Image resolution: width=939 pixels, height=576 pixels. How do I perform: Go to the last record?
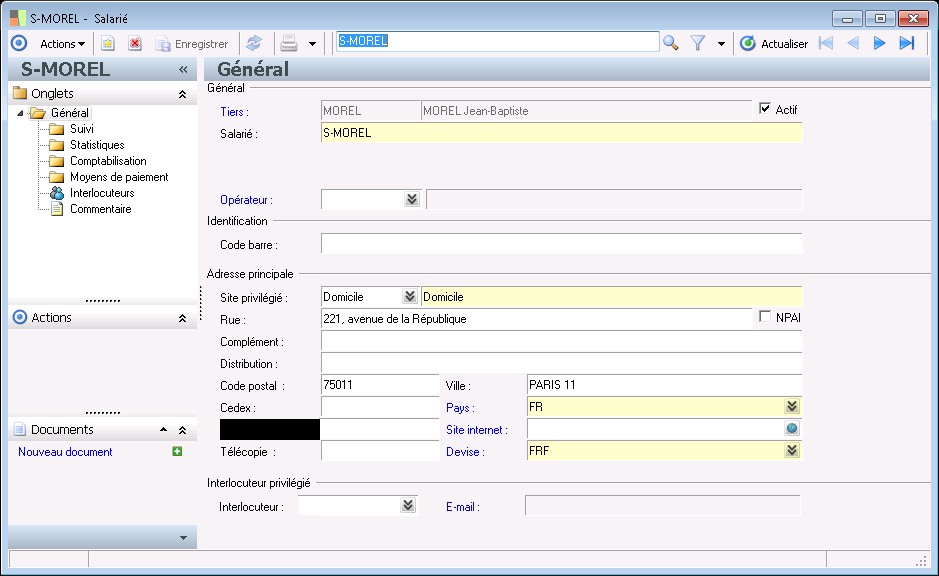(907, 43)
